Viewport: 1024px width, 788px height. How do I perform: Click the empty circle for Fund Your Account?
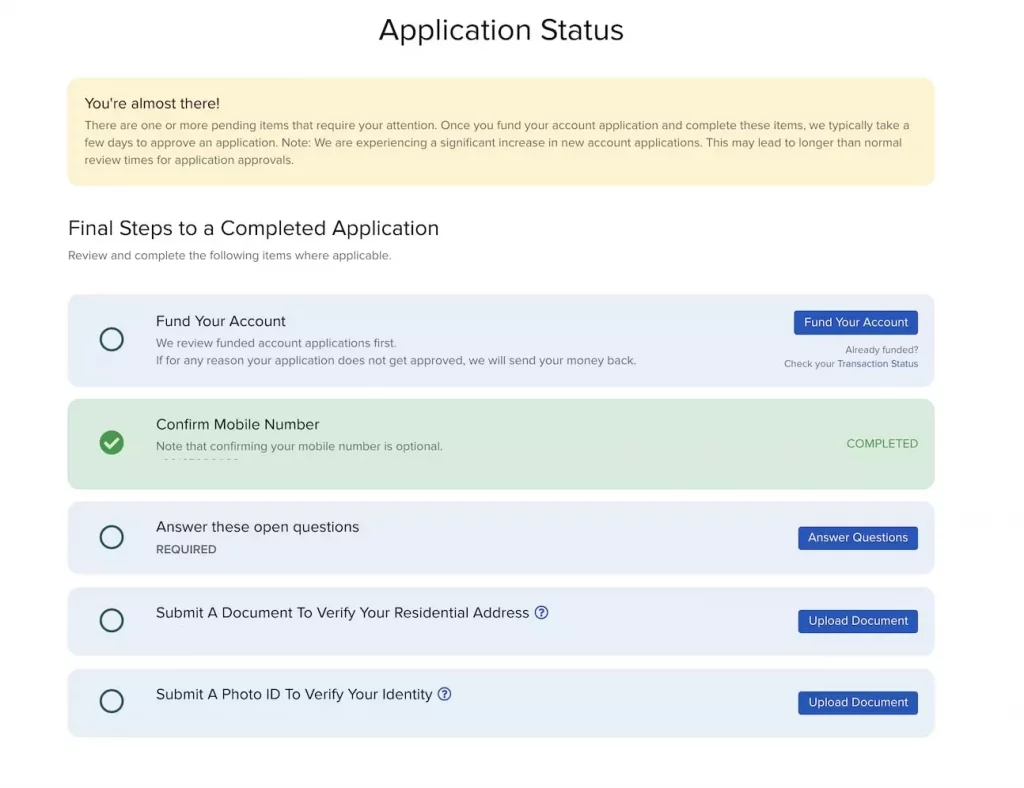(112, 340)
